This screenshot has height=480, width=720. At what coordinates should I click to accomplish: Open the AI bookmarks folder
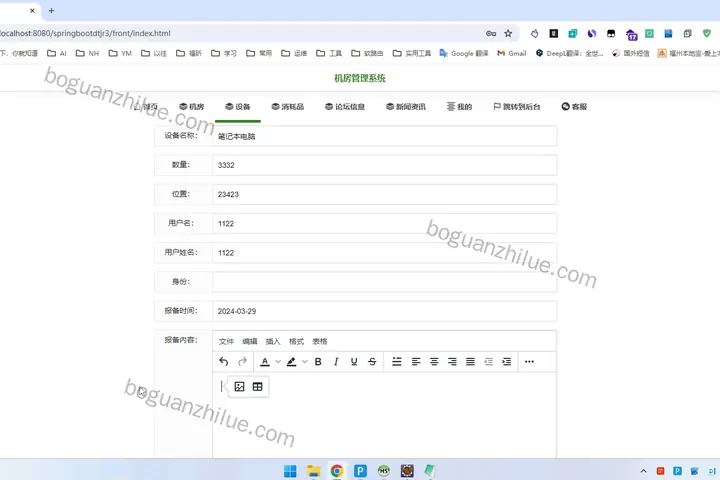pos(57,53)
